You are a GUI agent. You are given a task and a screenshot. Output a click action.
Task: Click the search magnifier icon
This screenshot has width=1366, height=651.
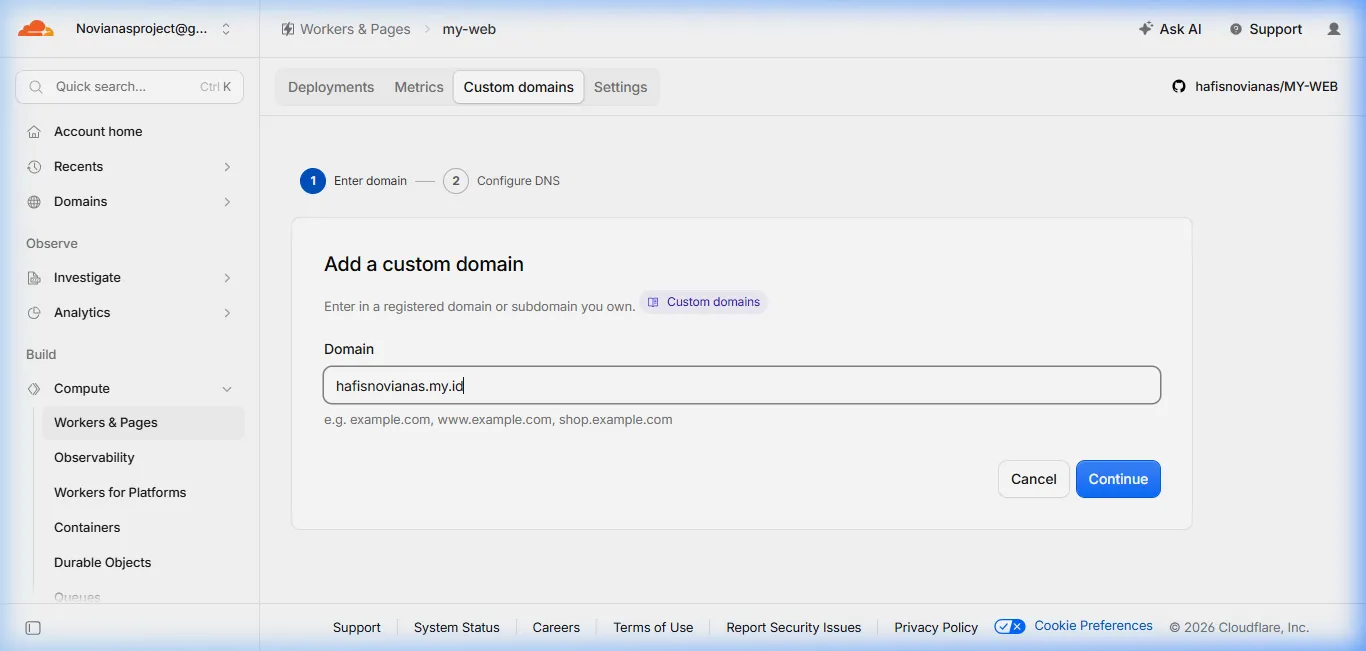click(x=36, y=87)
